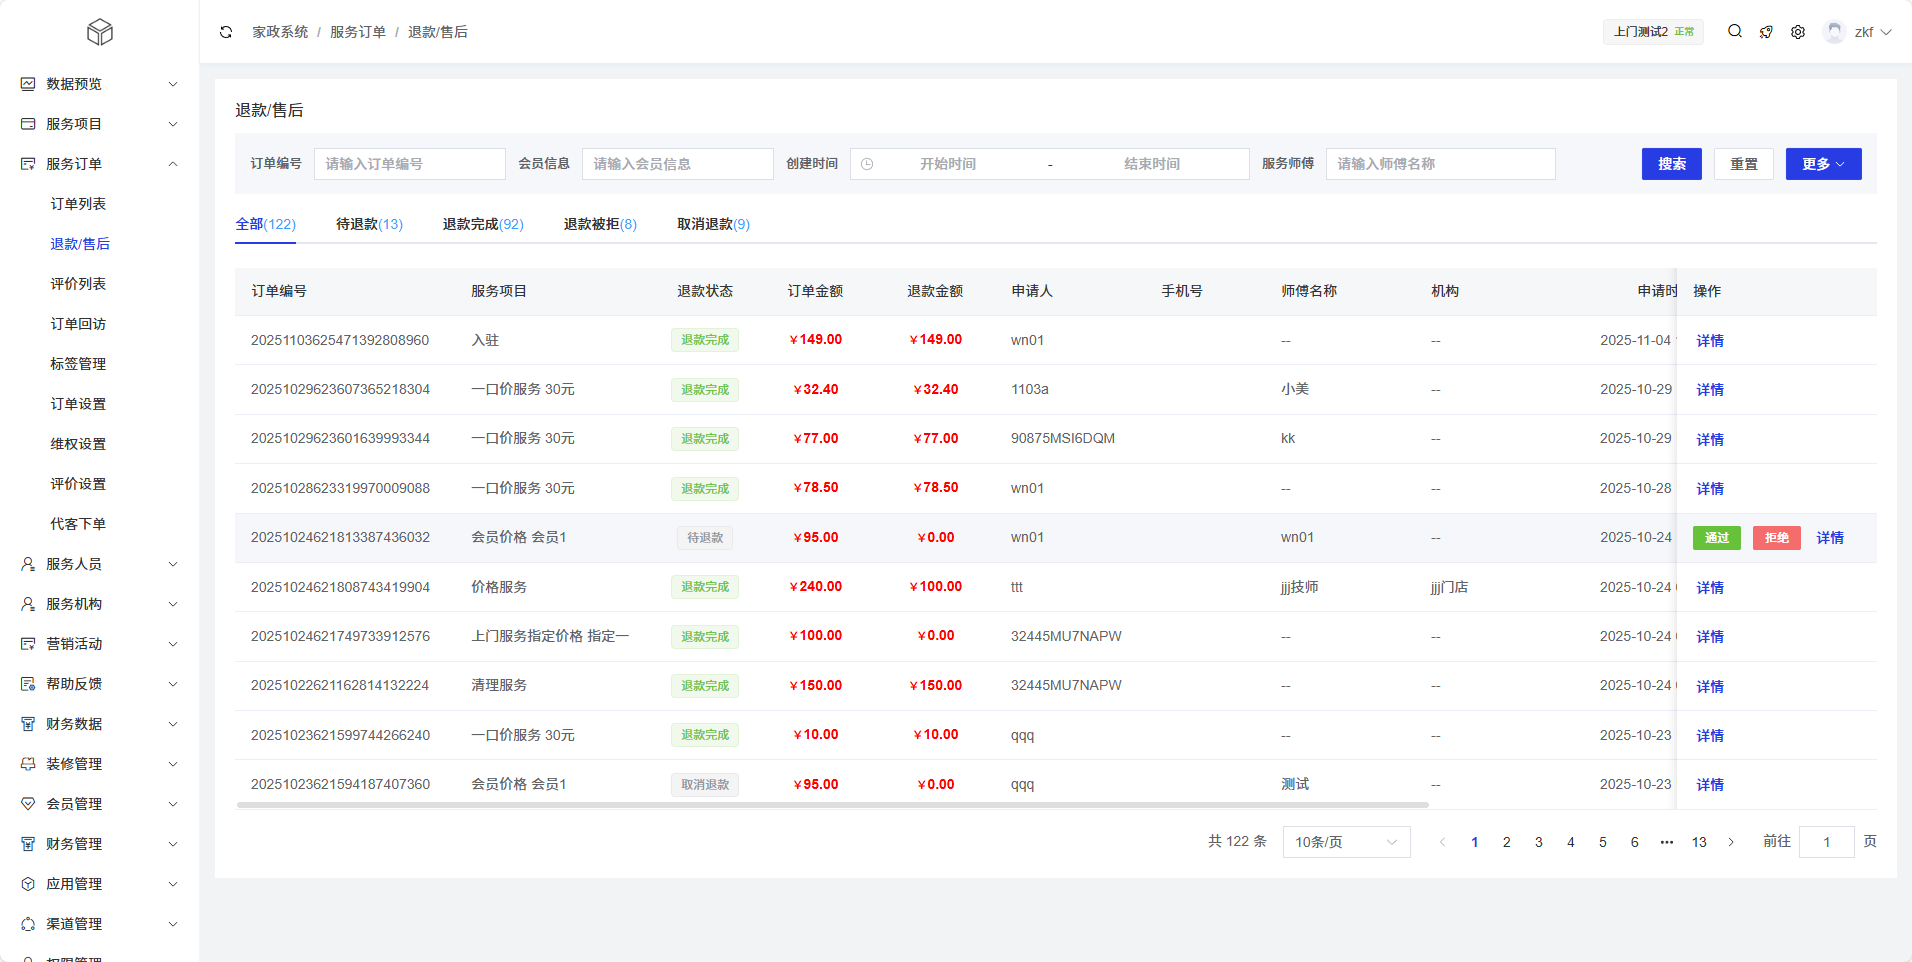Open 订单列表 in the sidebar
This screenshot has width=1912, height=962.
click(78, 204)
